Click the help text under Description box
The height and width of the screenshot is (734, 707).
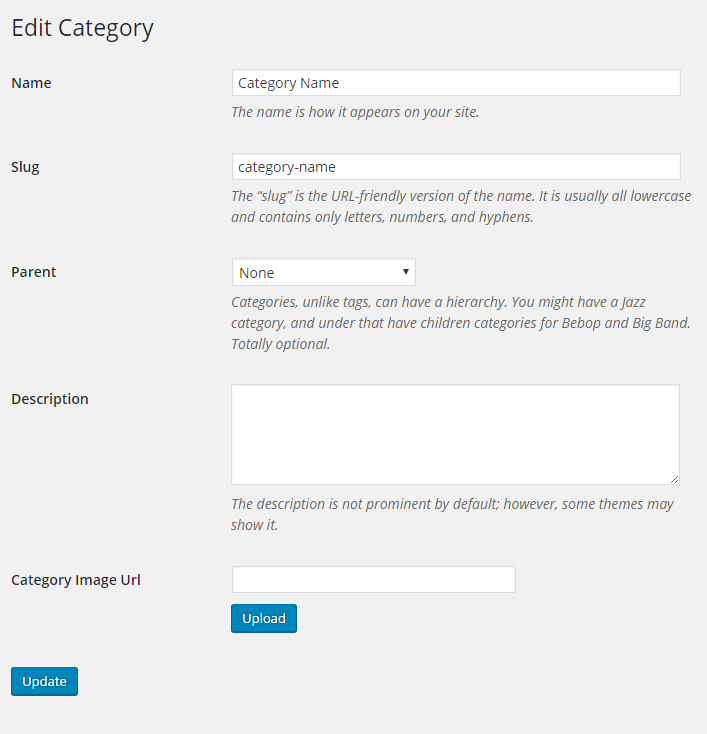click(452, 514)
